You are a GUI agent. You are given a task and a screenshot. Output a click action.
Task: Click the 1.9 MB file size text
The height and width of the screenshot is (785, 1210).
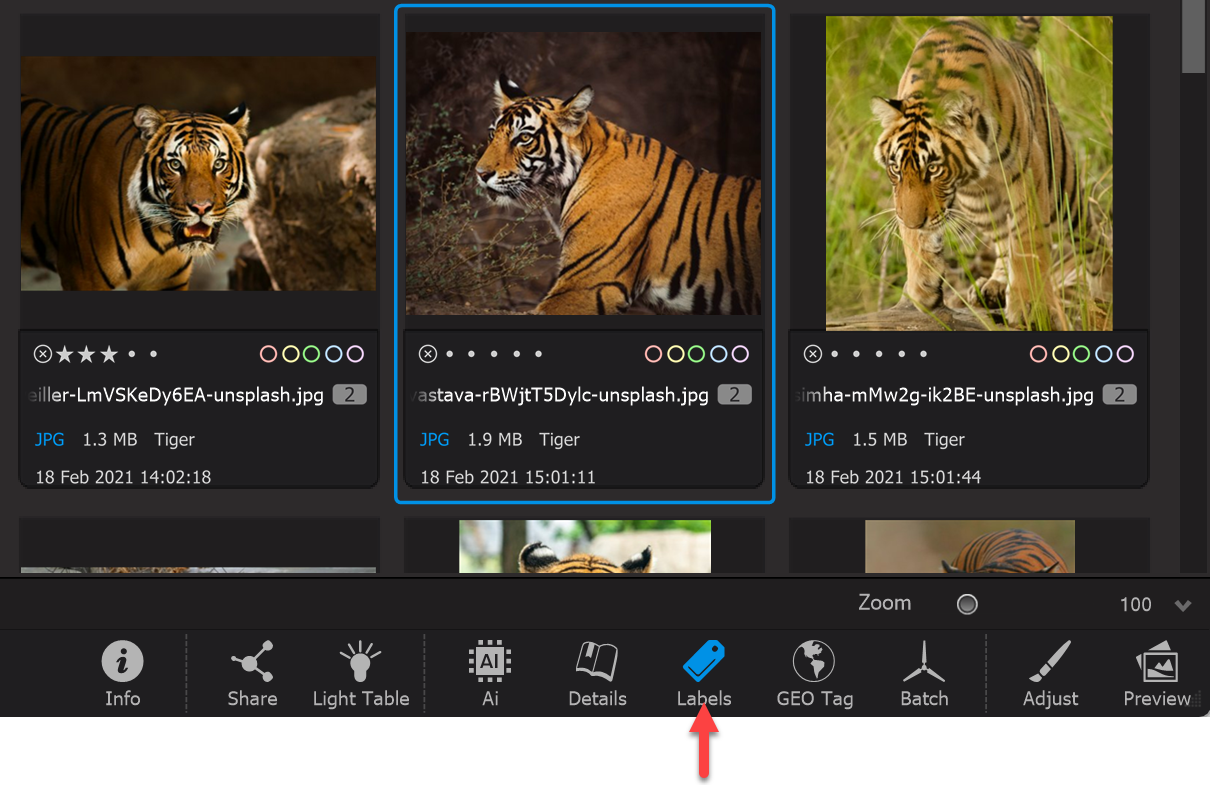click(495, 439)
